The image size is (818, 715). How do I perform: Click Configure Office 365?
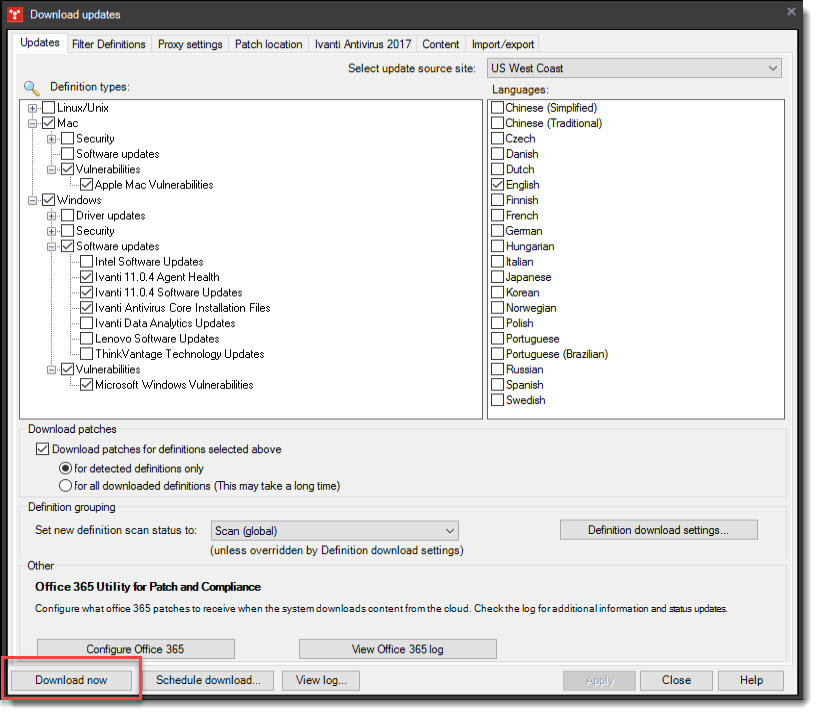point(135,648)
